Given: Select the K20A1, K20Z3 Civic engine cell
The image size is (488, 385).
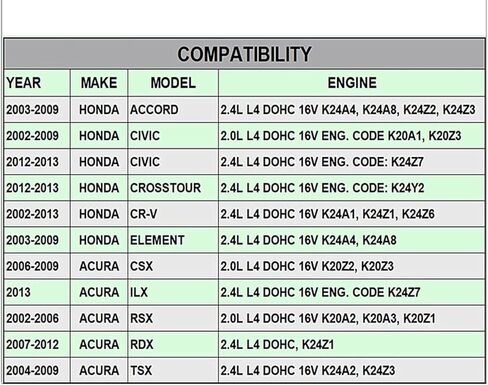Looking at the screenshot, I should [352, 136].
